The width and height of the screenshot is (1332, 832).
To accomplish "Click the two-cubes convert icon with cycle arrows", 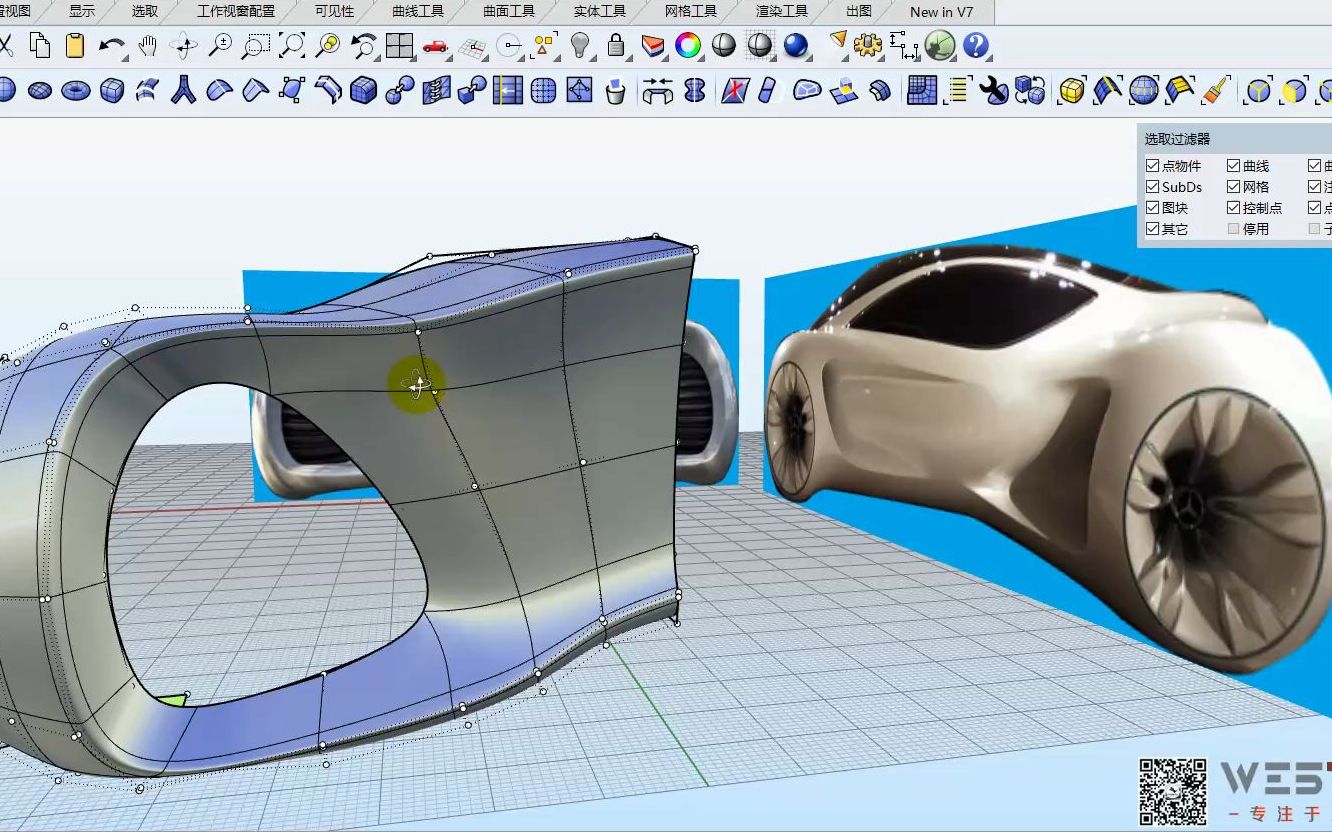I will tap(1030, 91).
